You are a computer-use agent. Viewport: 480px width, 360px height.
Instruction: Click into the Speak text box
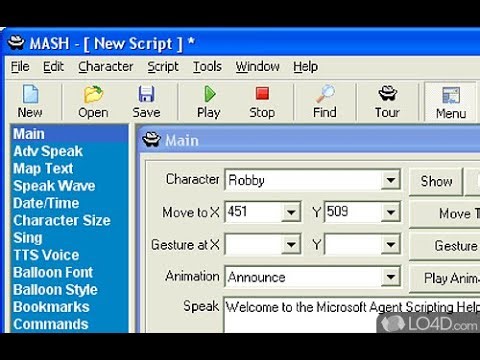[x=352, y=314]
